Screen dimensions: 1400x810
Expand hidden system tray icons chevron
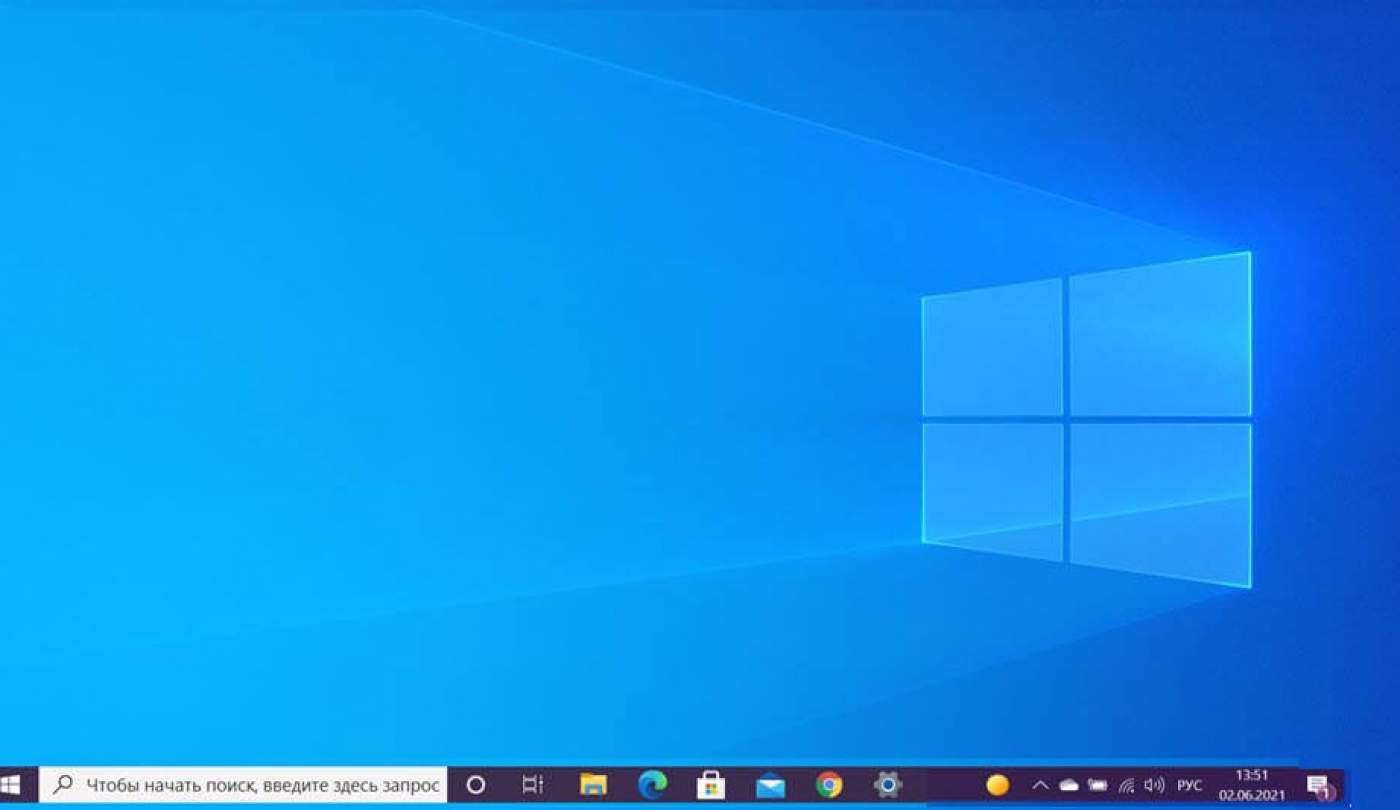tap(1040, 786)
